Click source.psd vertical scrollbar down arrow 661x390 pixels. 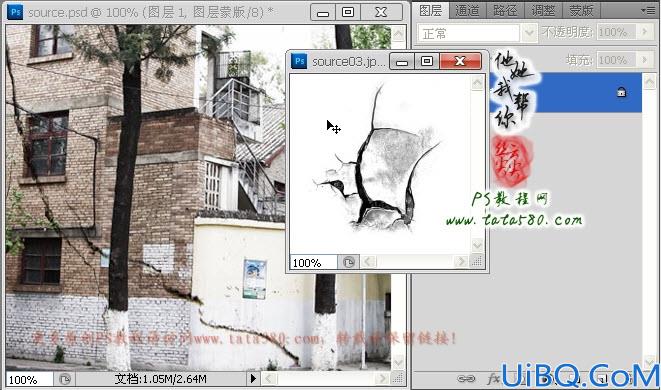click(x=398, y=362)
